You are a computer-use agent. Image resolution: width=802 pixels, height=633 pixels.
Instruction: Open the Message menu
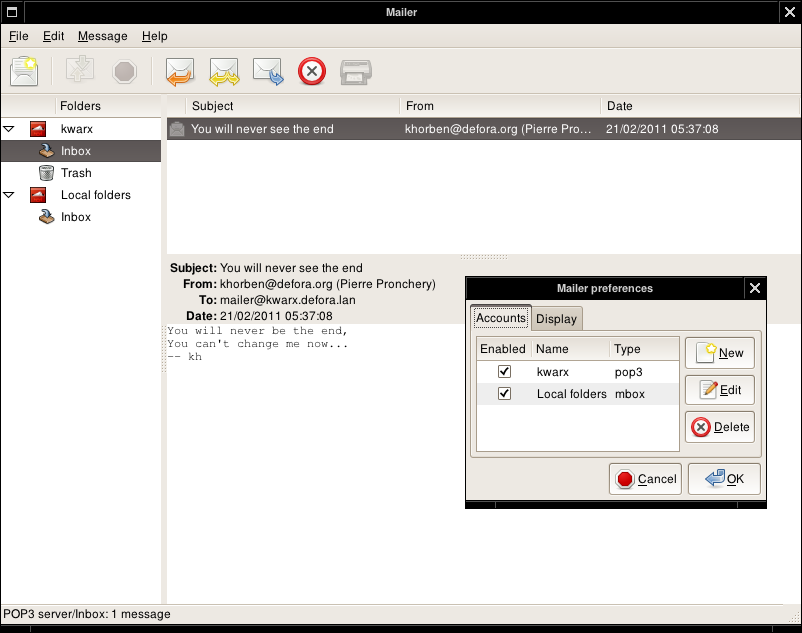click(x=102, y=36)
